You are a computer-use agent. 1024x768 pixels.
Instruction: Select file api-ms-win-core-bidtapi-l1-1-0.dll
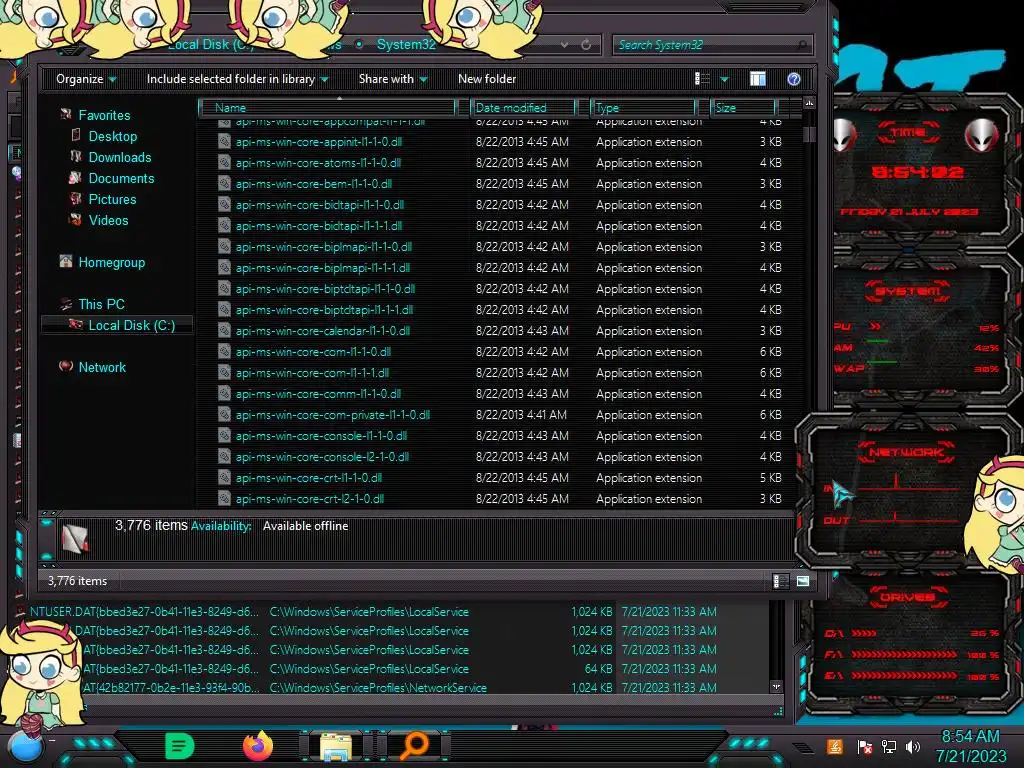(x=320, y=204)
